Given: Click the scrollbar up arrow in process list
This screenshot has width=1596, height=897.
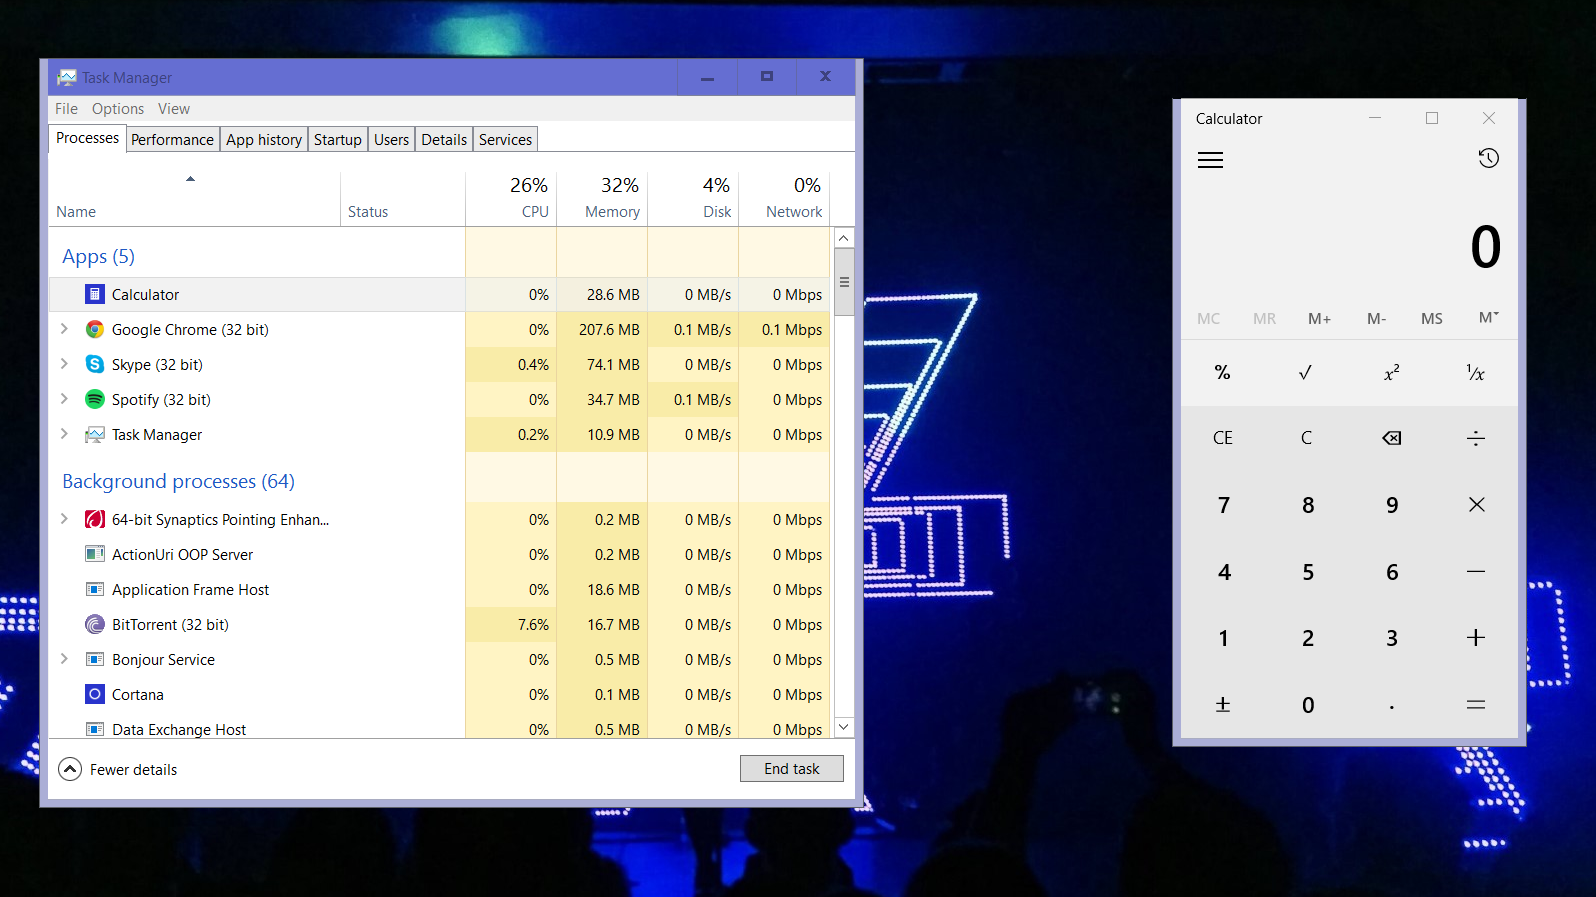Looking at the screenshot, I should coord(844,238).
